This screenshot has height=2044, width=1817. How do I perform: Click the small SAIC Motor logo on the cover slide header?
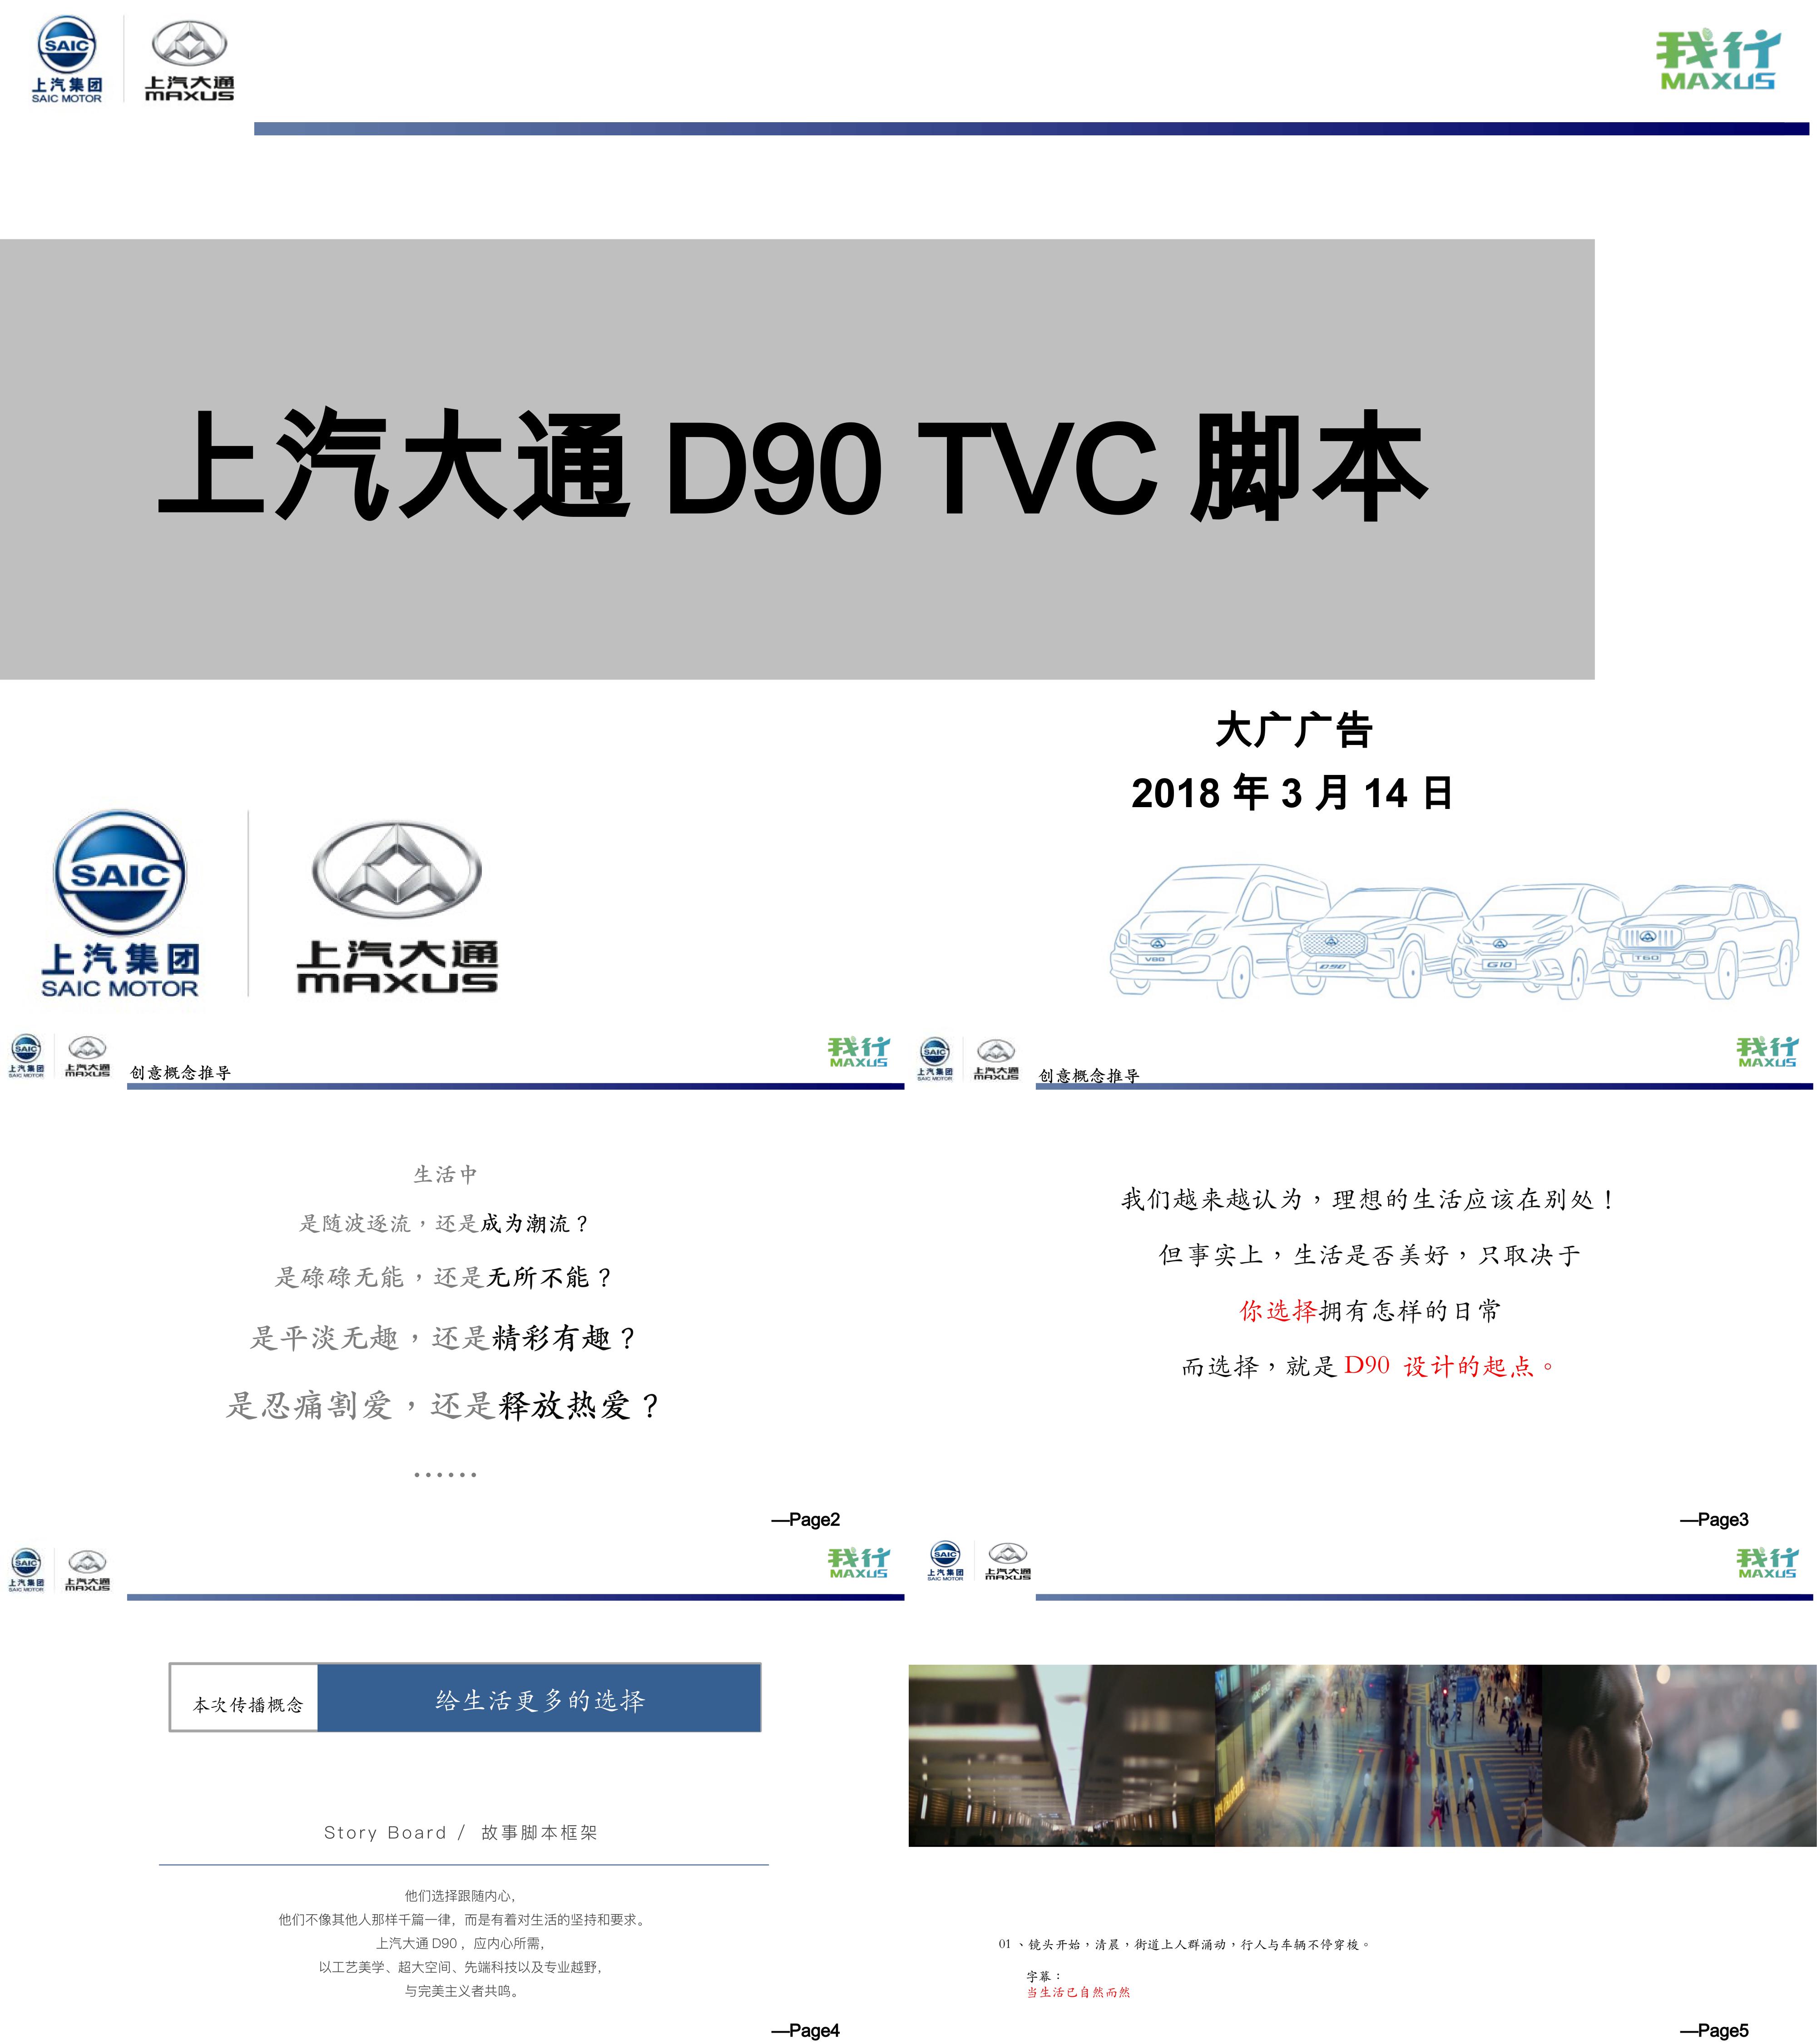coord(67,60)
